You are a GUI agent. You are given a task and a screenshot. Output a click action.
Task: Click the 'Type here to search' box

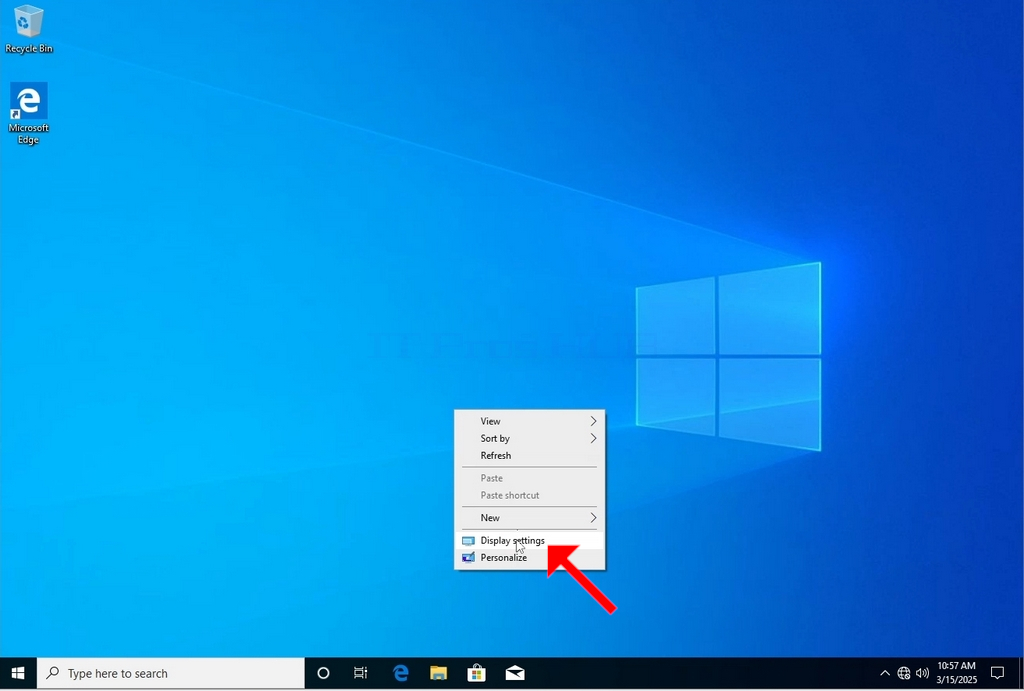click(x=171, y=673)
